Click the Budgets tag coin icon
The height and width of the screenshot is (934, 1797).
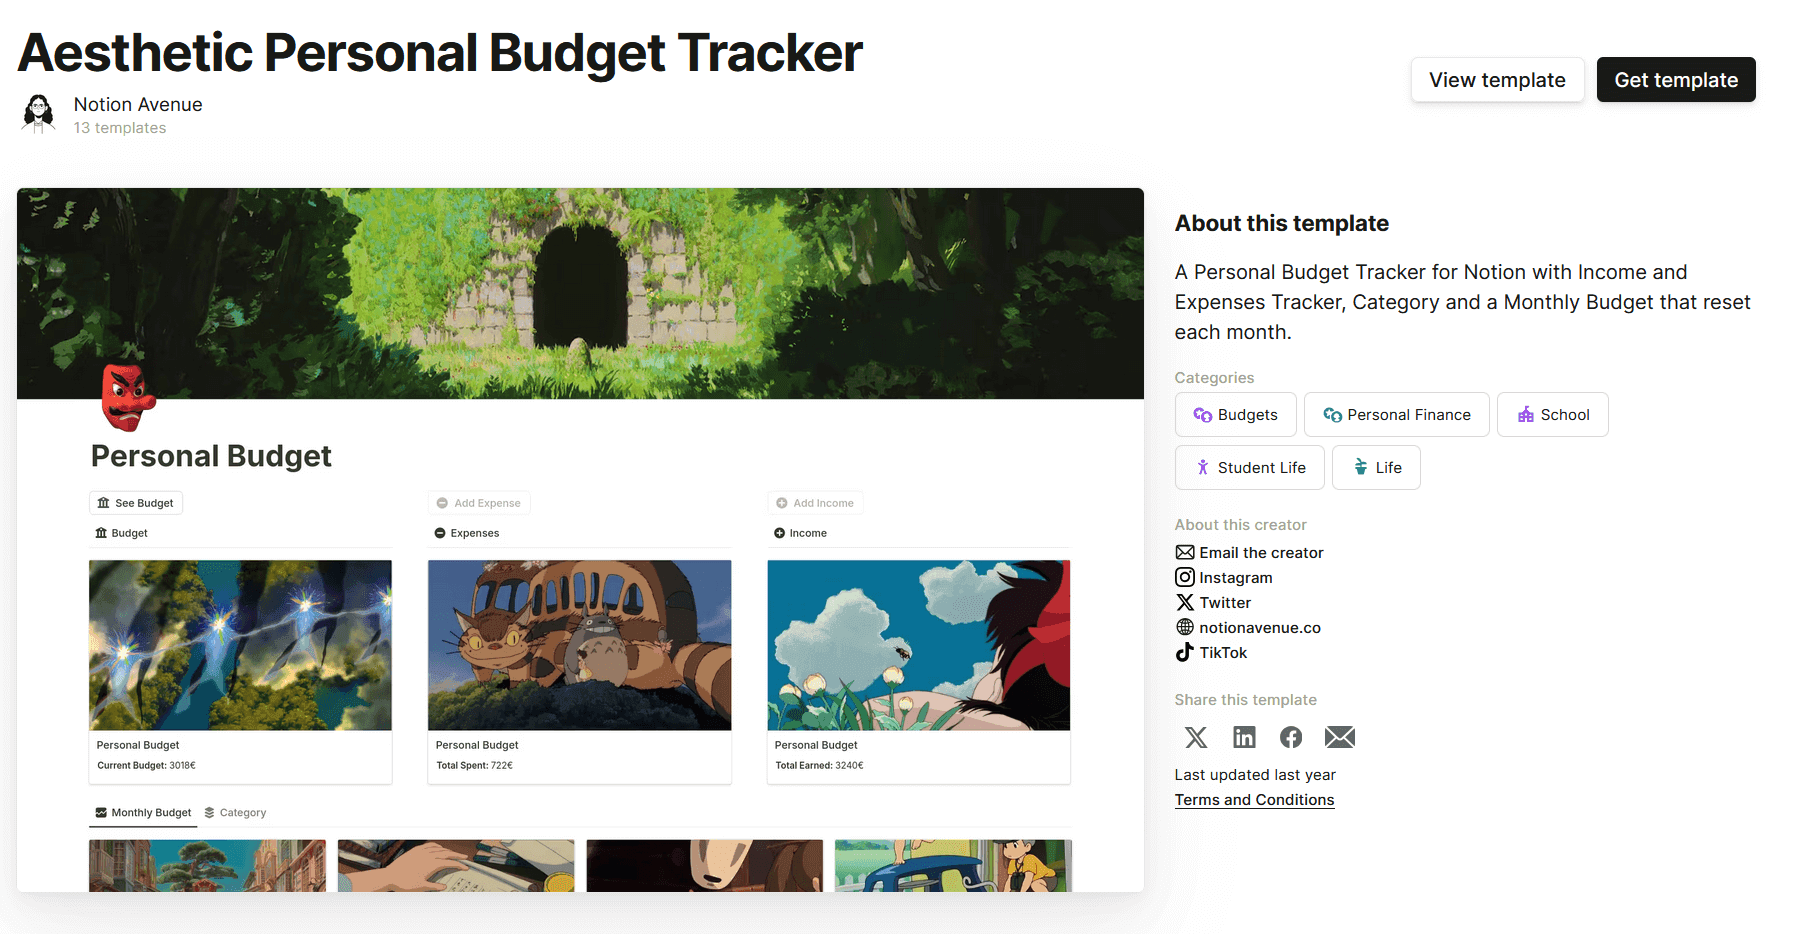(1203, 415)
